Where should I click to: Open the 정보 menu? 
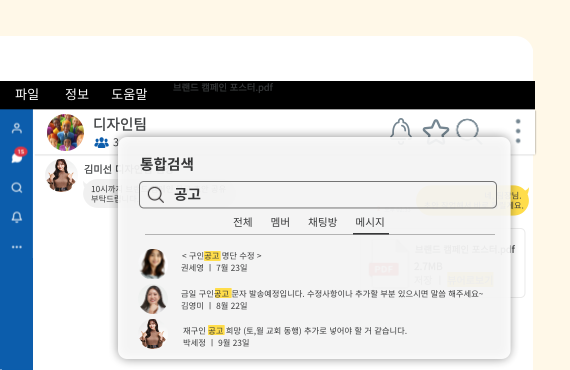coord(77,94)
